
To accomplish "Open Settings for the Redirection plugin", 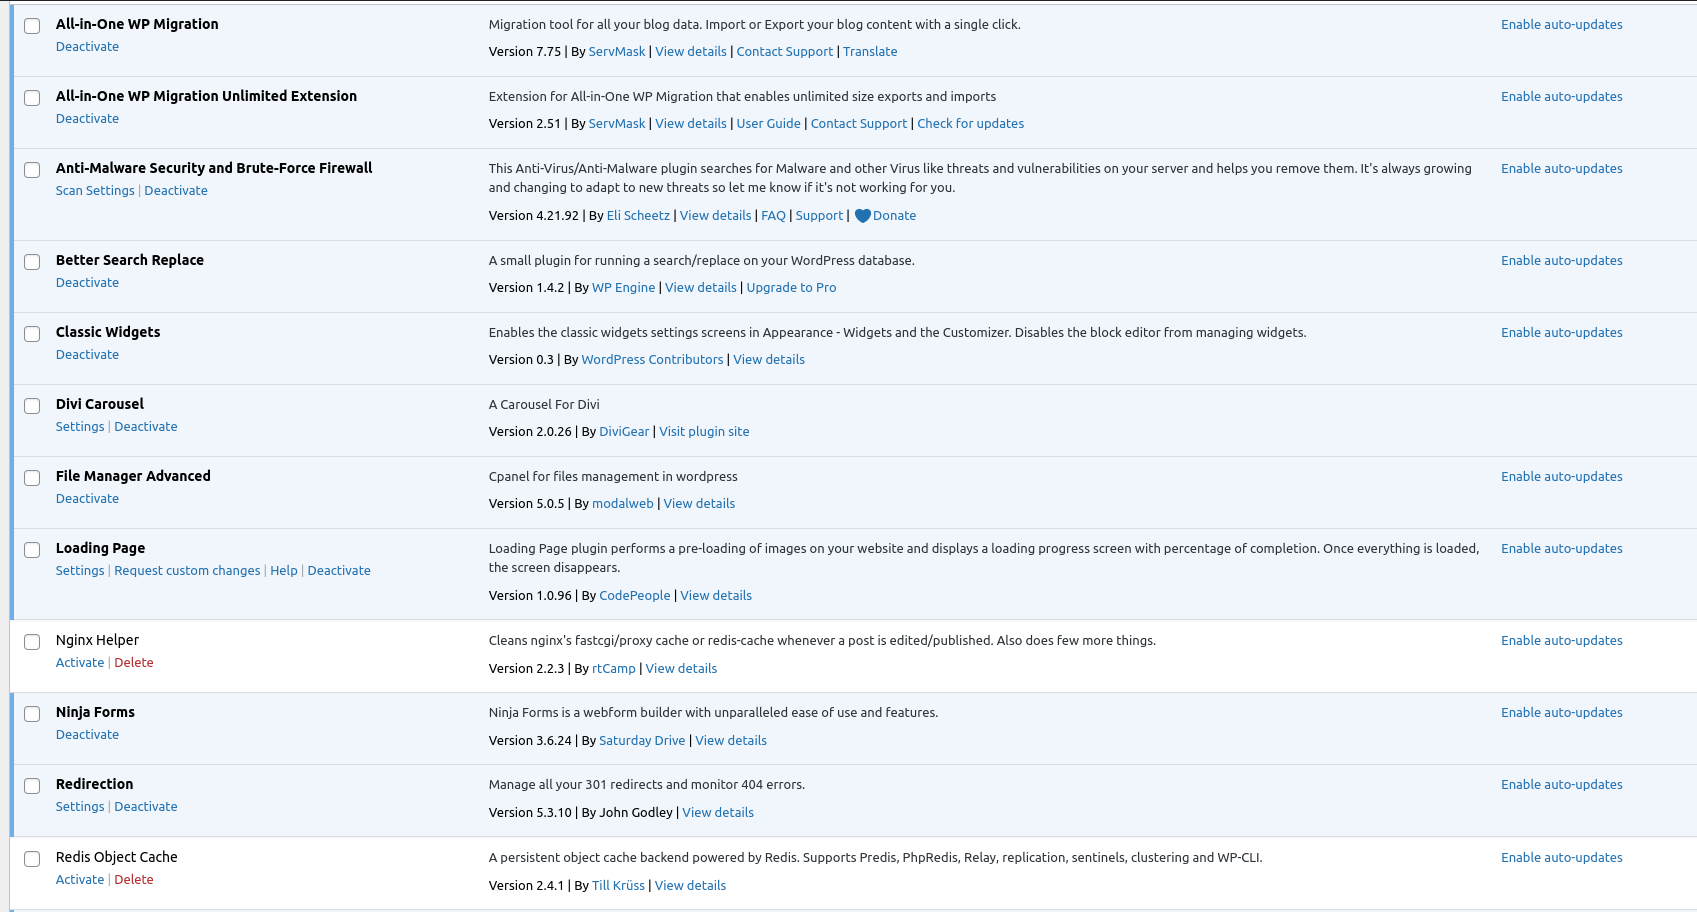I will (x=80, y=807).
